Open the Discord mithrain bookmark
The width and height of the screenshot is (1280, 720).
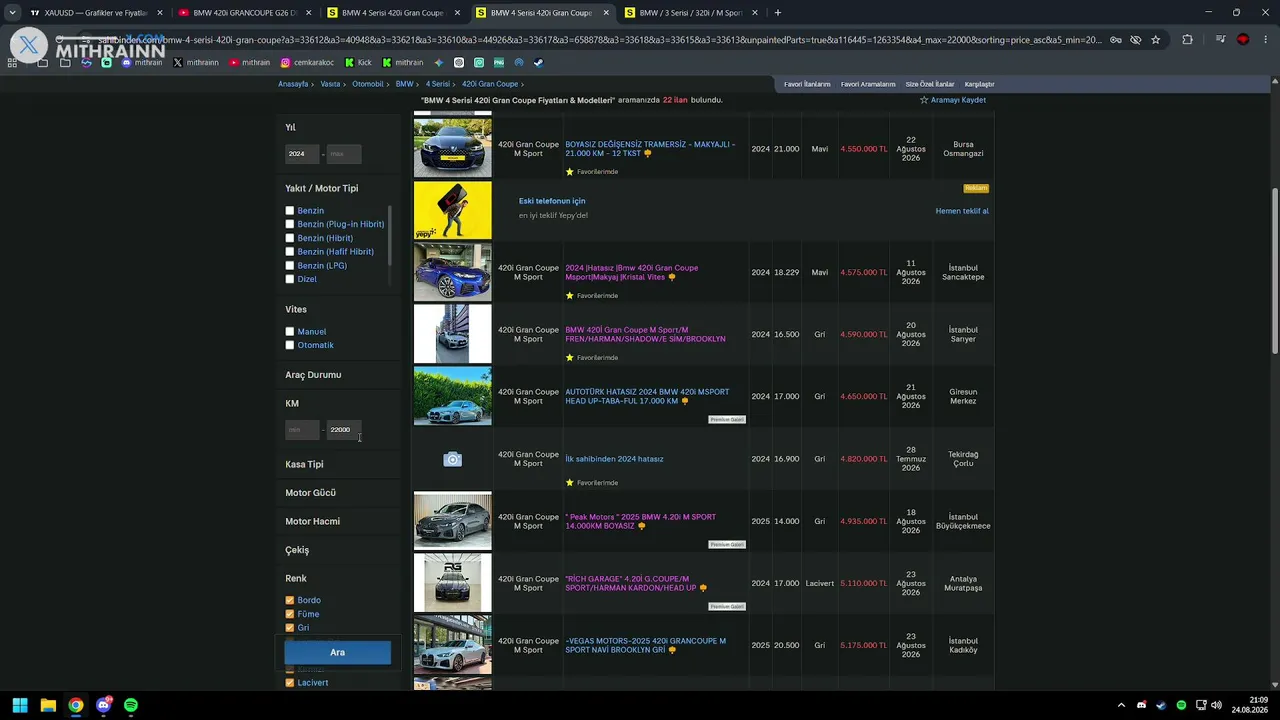[x=141, y=62]
